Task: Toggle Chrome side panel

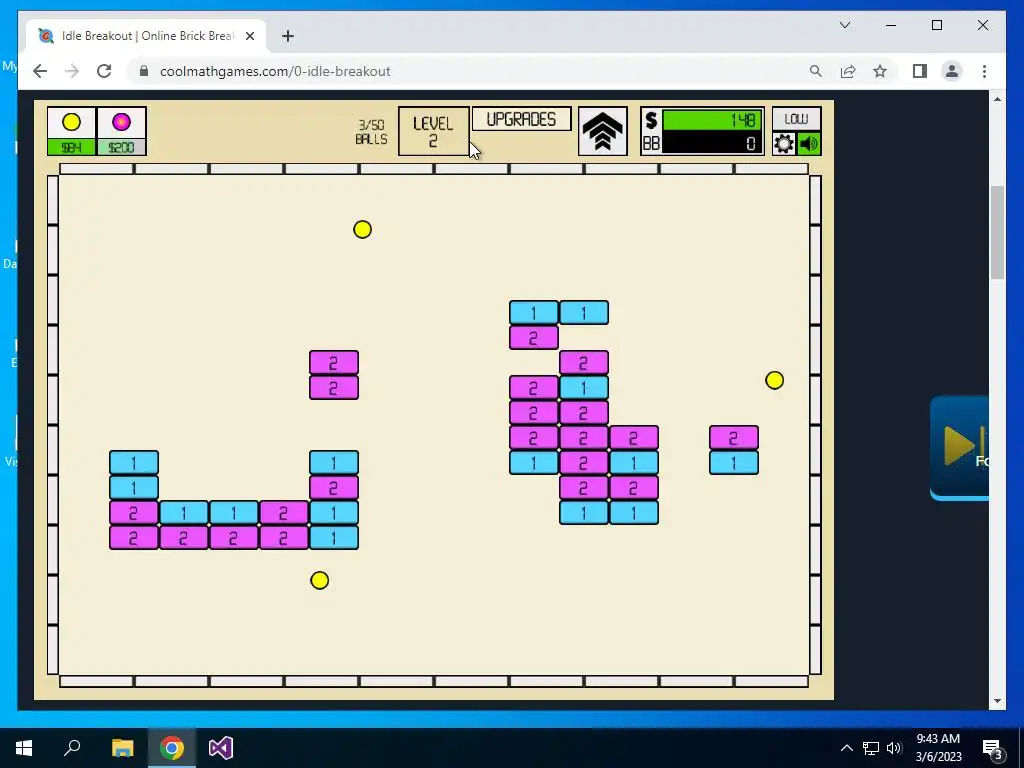Action: [920, 71]
